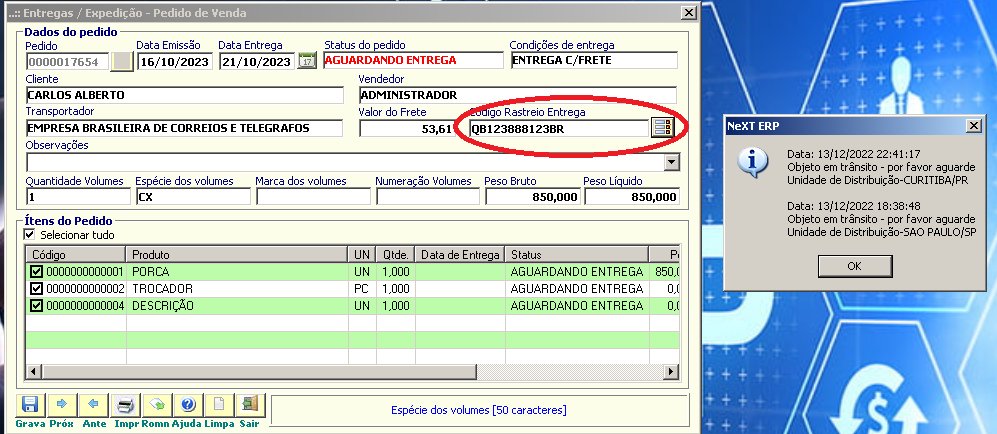Go to previous record with Ante

pyautogui.click(x=93, y=405)
